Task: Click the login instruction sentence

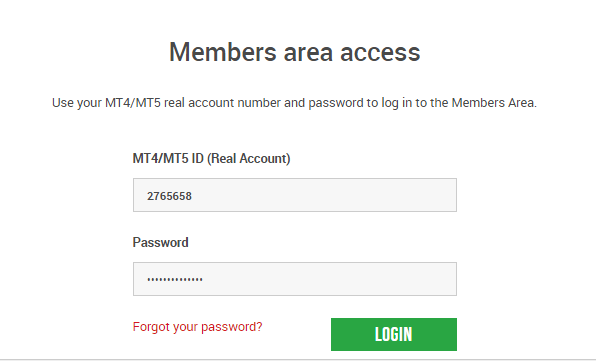Action: (x=295, y=103)
